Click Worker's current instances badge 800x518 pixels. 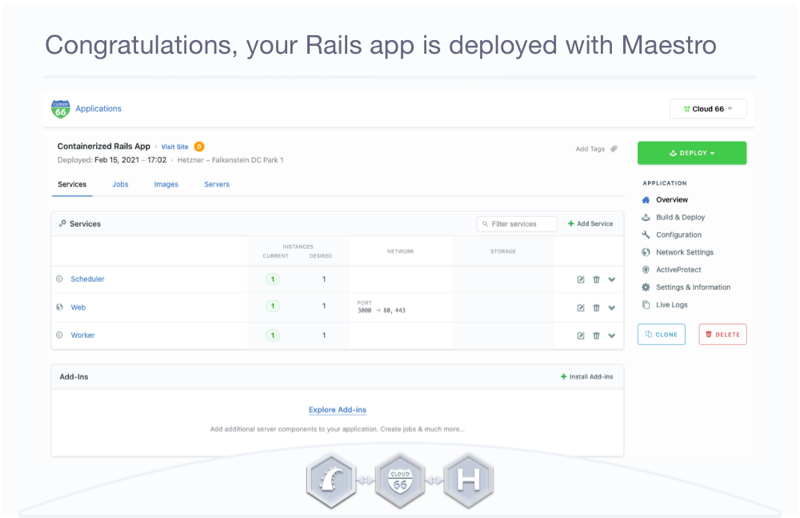[x=273, y=335]
